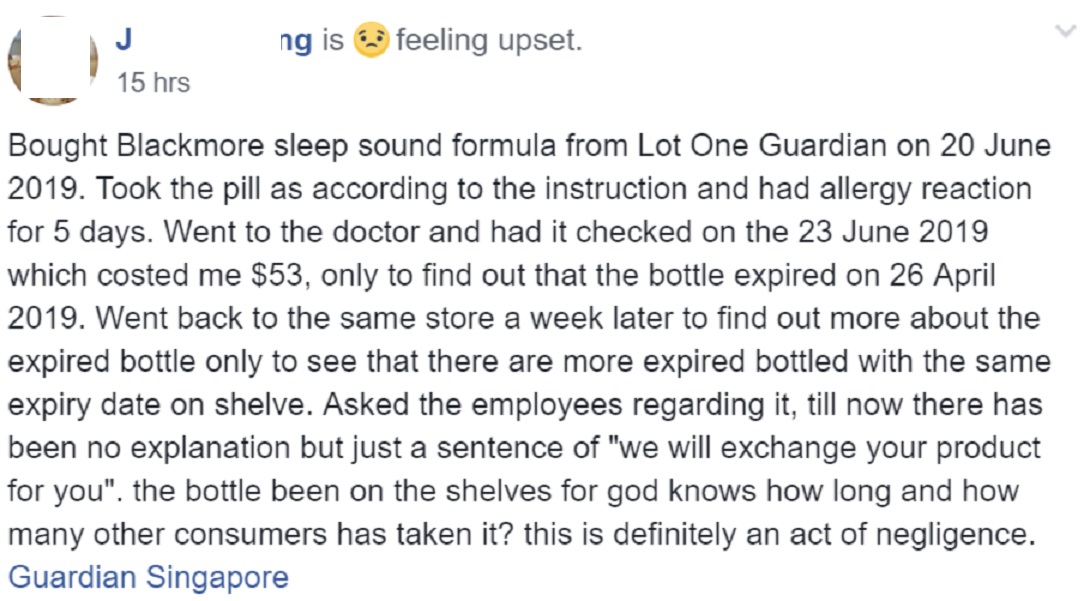Screen dimensions: 1090x601
Task: Click the 'feeling upset' status text
Action: click(489, 40)
